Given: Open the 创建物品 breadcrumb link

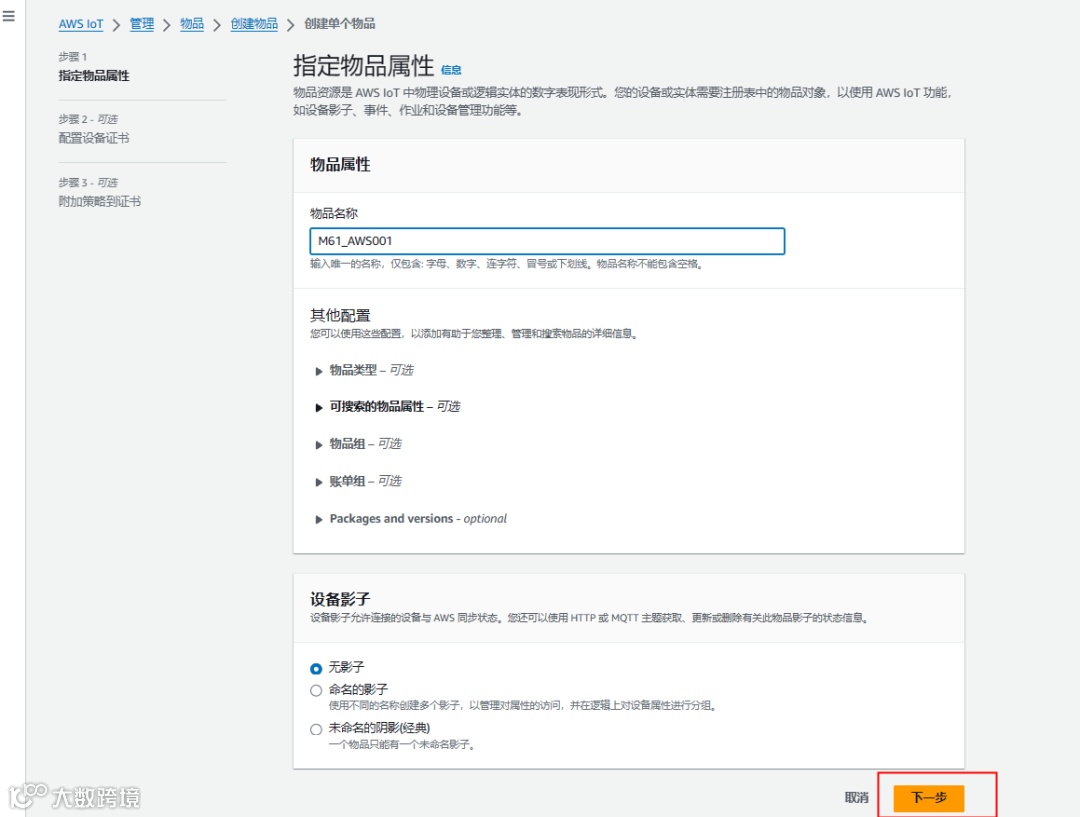Looking at the screenshot, I should (254, 24).
